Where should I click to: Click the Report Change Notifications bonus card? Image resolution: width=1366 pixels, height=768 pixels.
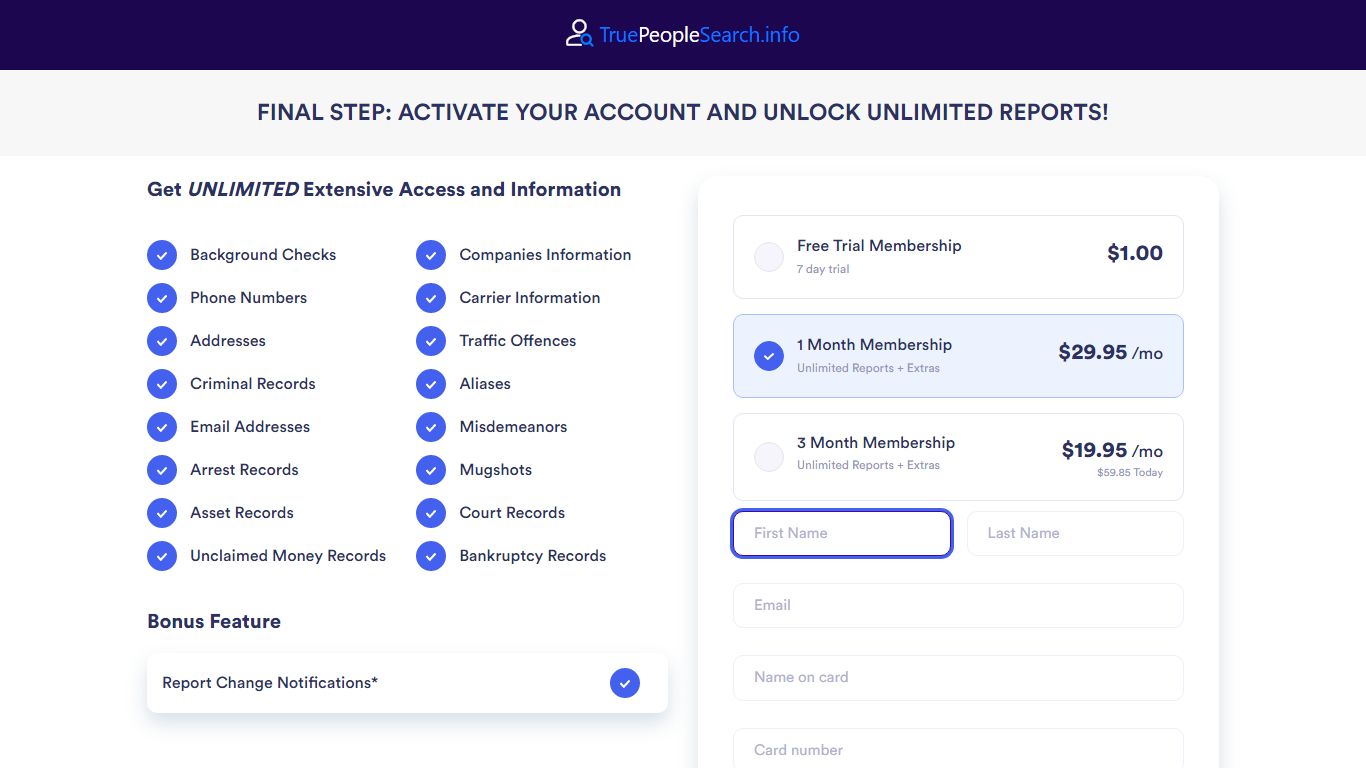407,683
